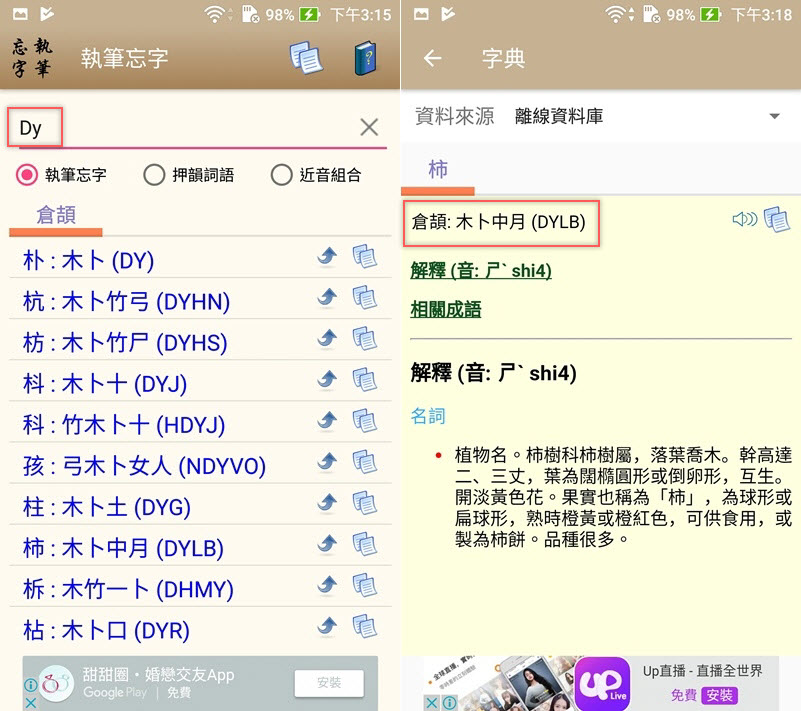This screenshot has width=801, height=711.
Task: Open the 枋 : 木卜竹尸 (DYHS) result
Action: point(125,343)
